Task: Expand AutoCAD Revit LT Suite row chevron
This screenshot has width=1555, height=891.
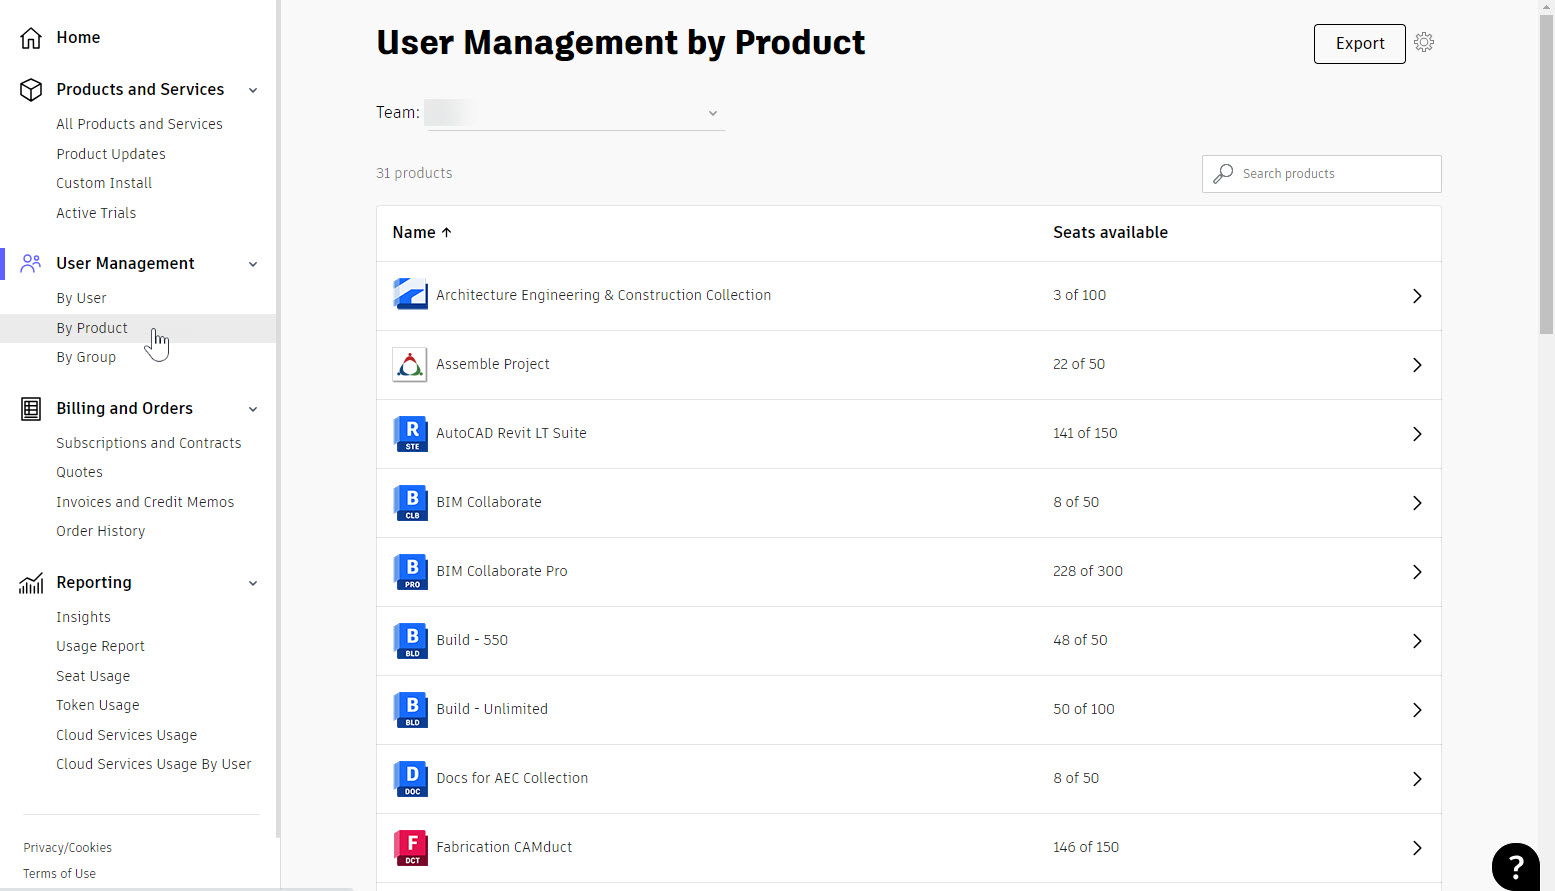Action: click(1417, 434)
